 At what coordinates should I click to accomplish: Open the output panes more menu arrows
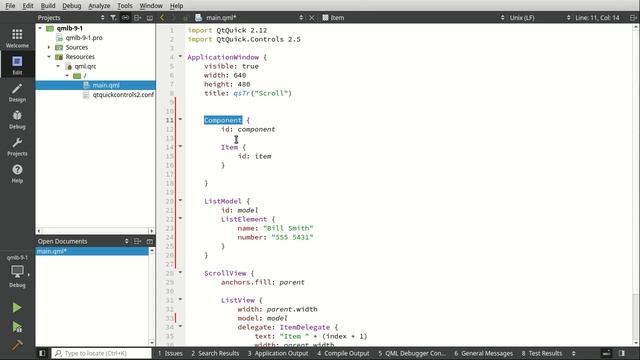pos(573,353)
